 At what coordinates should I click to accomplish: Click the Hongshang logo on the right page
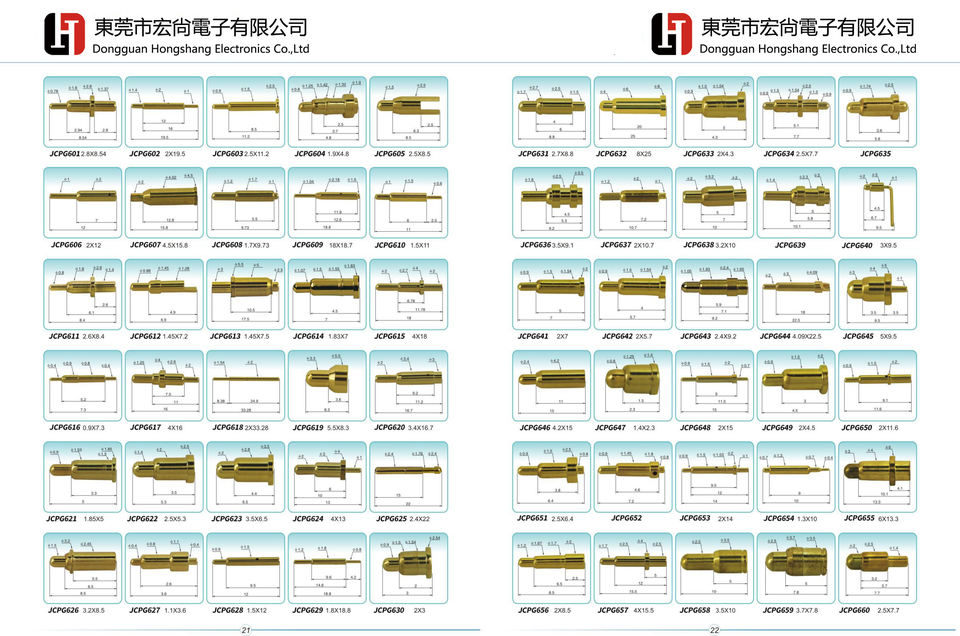671,34
